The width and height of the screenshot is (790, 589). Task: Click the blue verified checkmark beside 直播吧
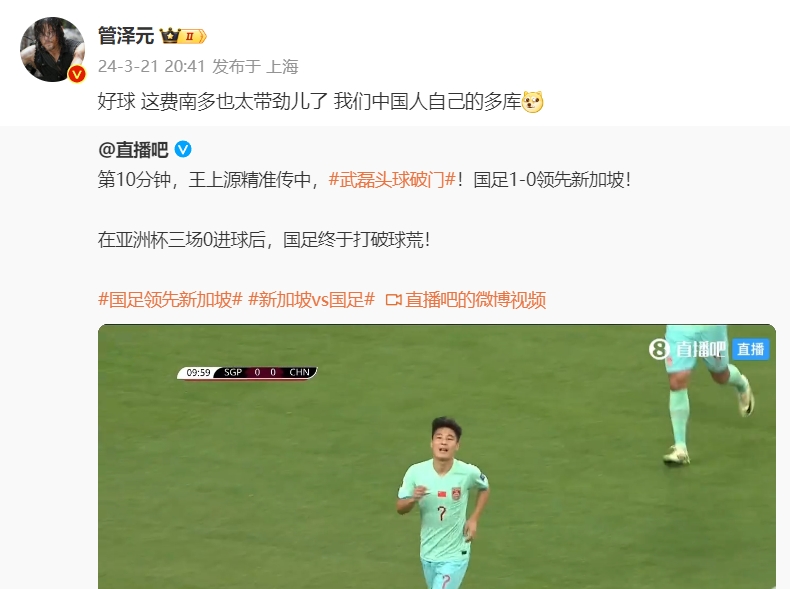[183, 149]
